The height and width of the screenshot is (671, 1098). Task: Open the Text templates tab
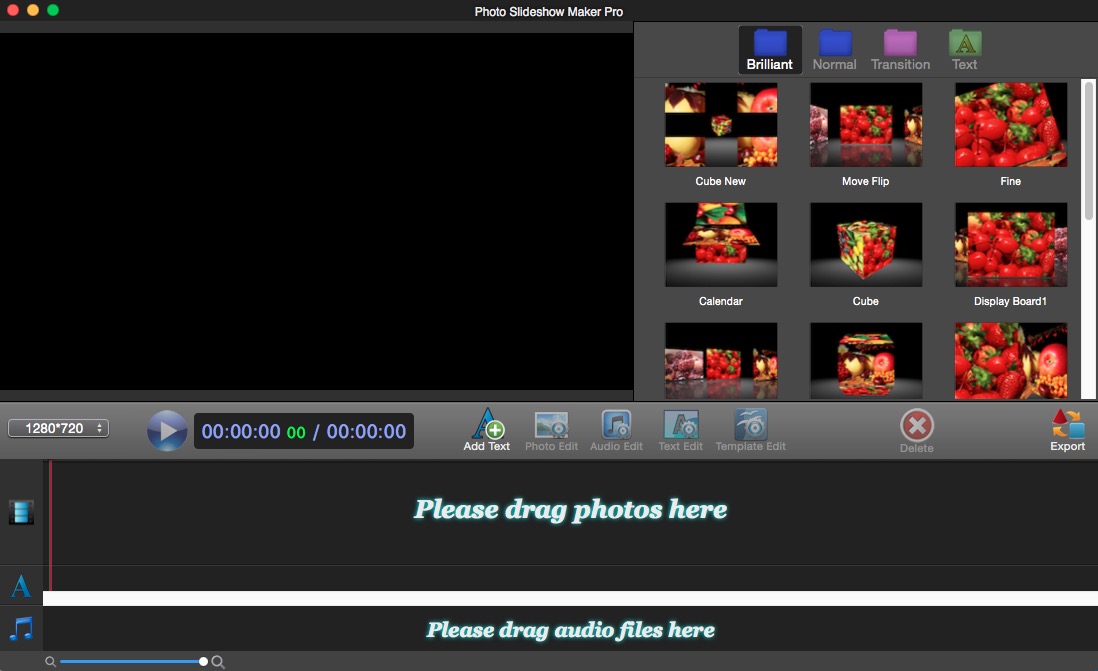pos(964,50)
